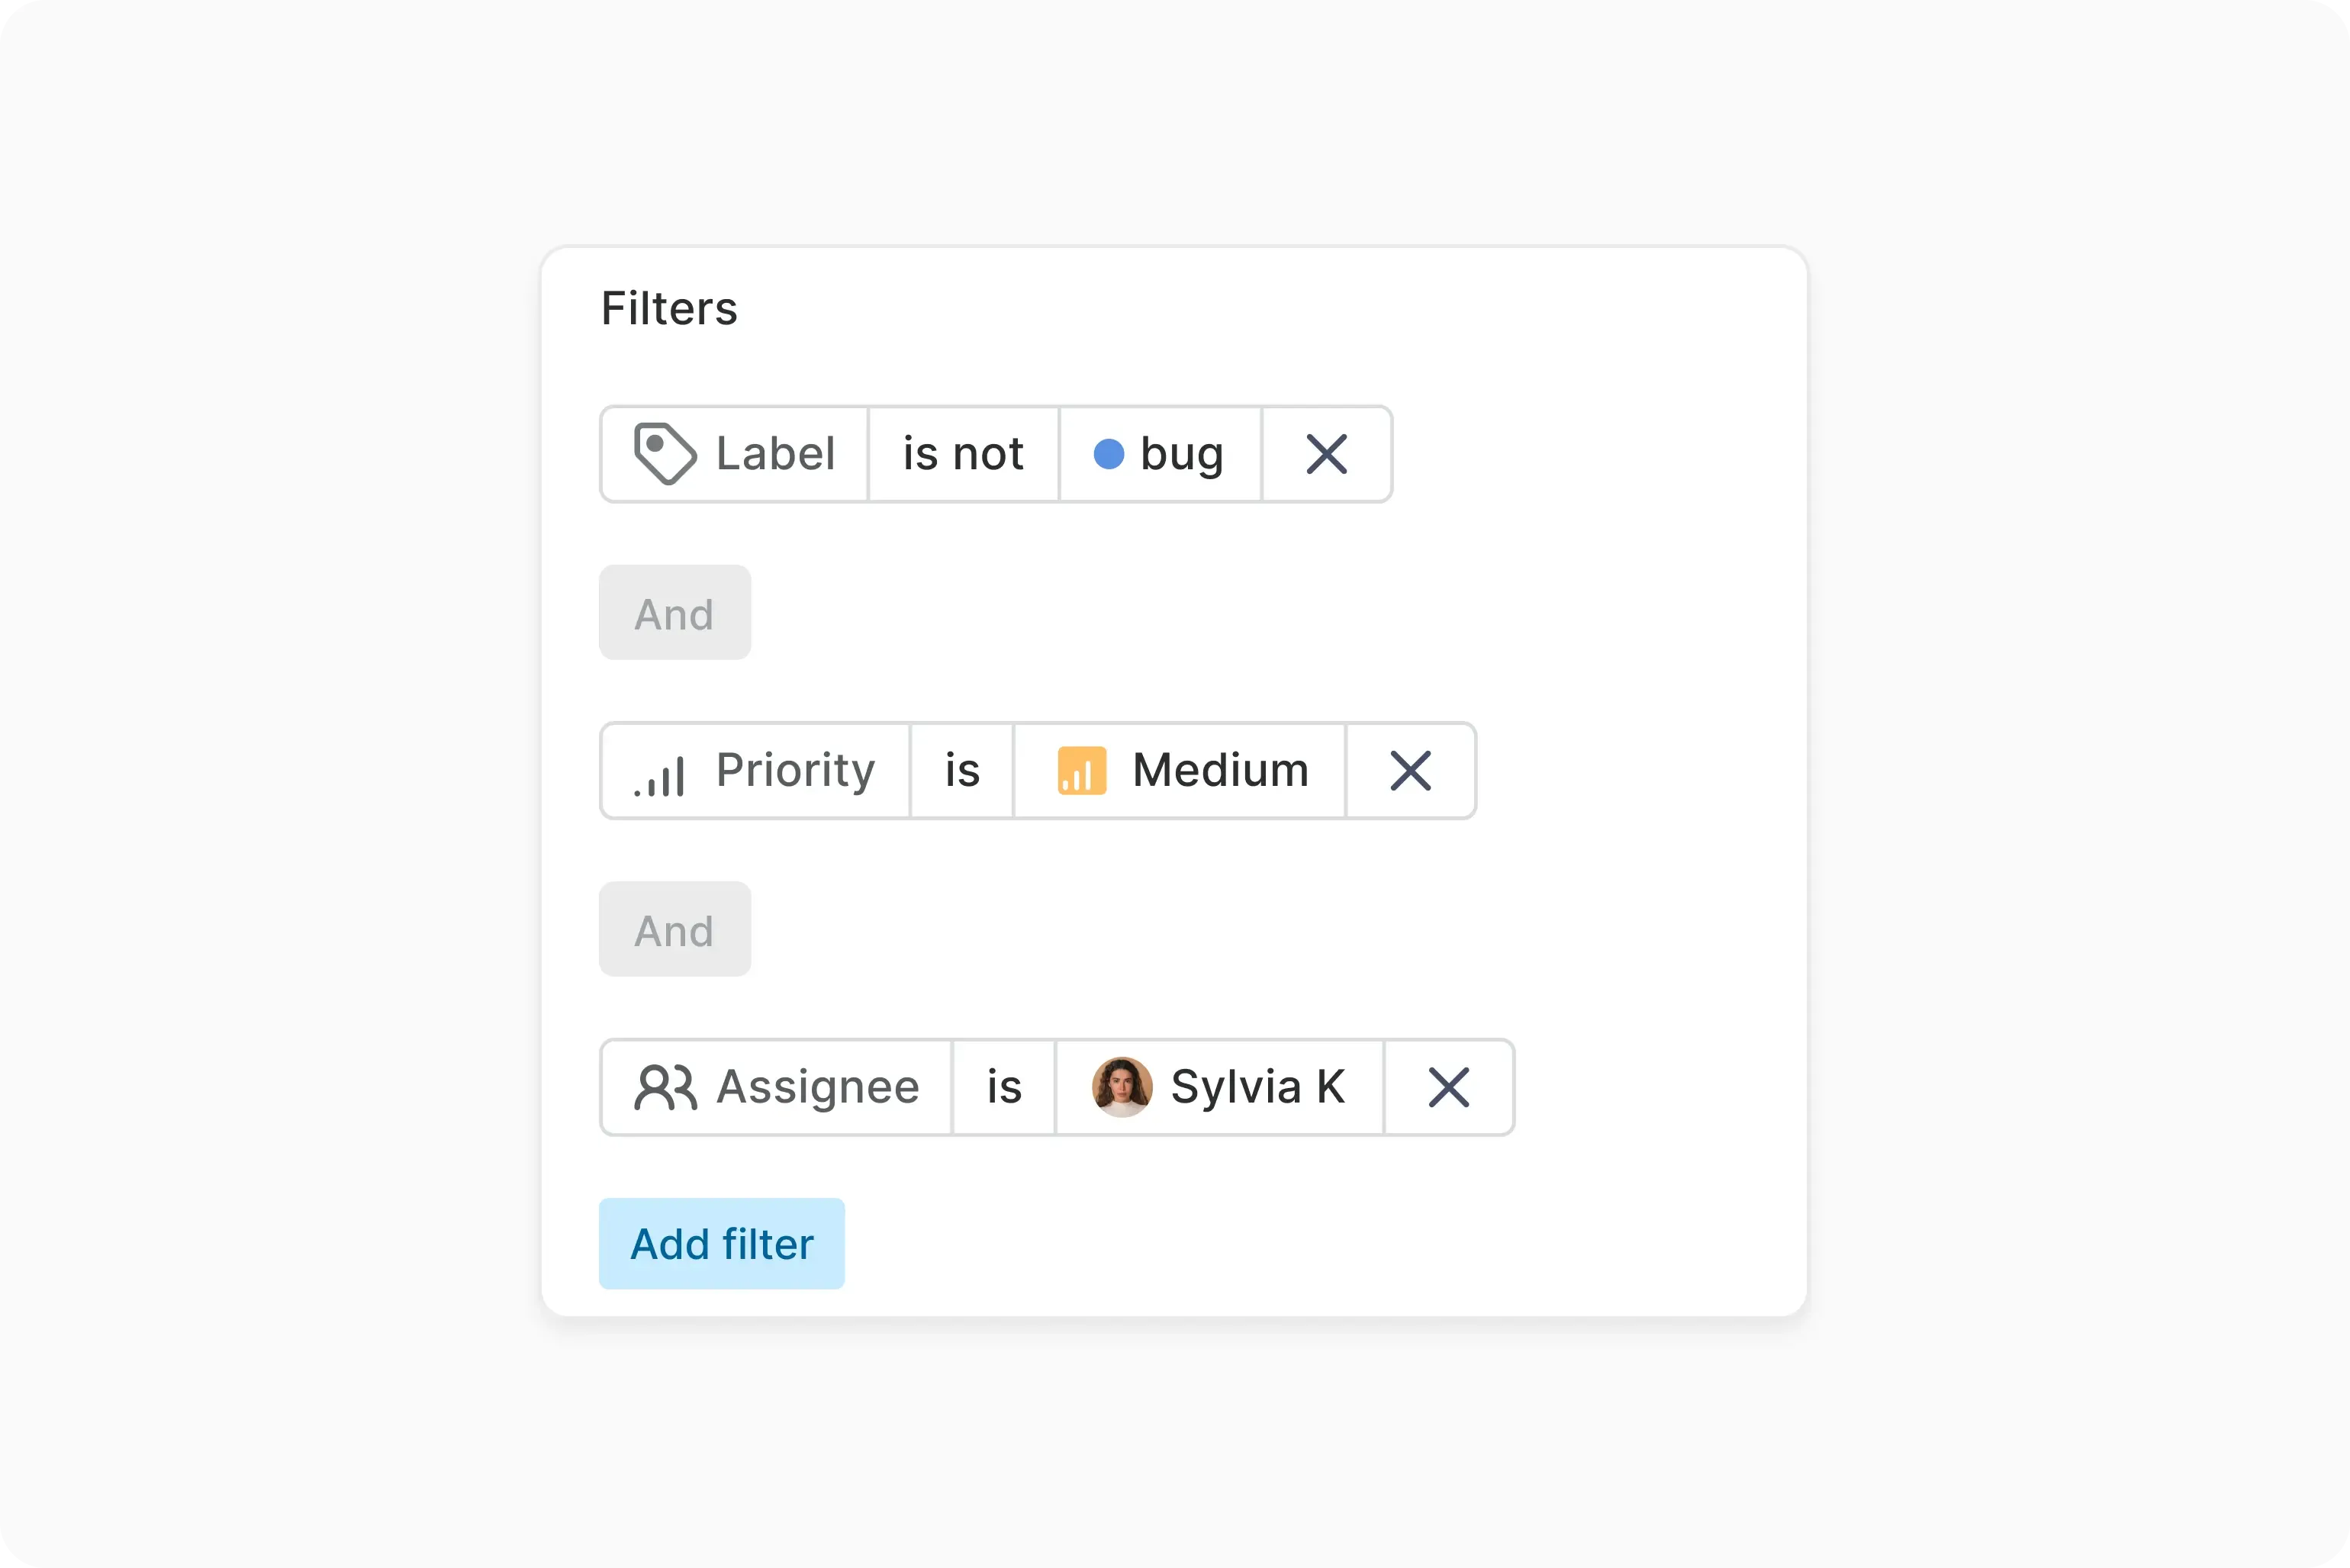Toggle the Label condition to include bug
Screen dimensions: 2350x1568
(x=963, y=454)
